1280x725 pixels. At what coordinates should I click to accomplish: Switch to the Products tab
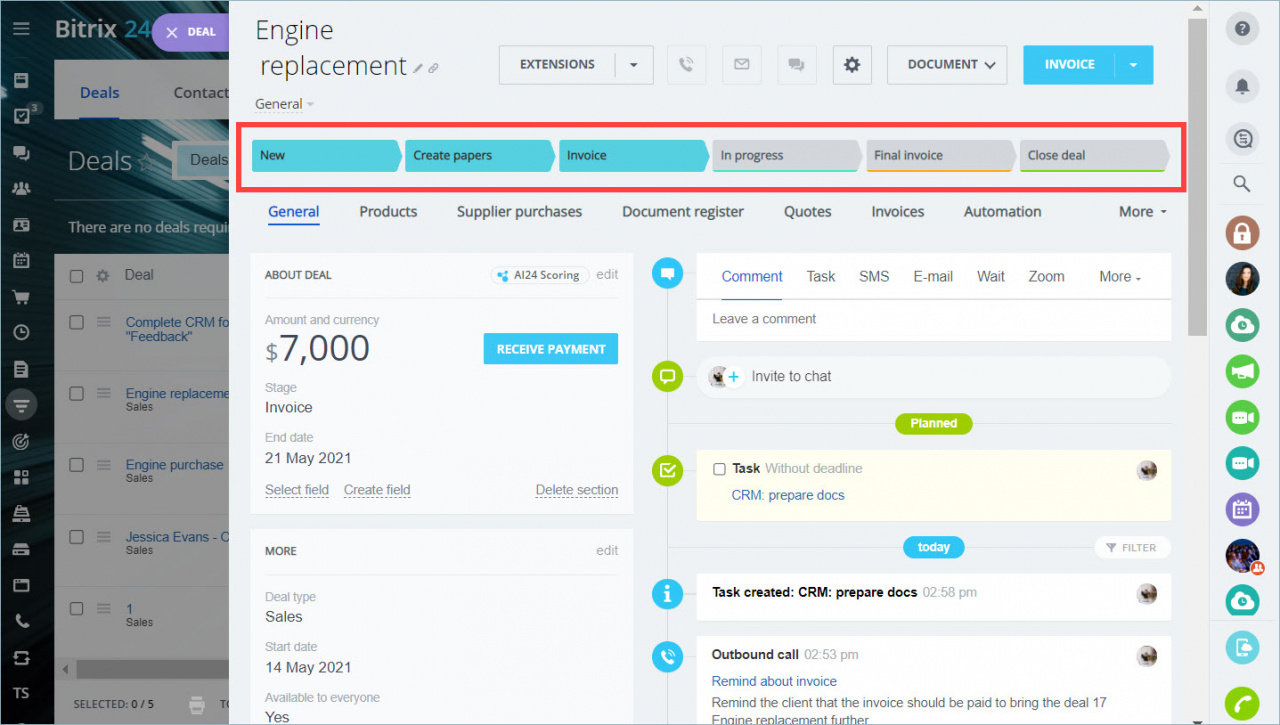388,212
